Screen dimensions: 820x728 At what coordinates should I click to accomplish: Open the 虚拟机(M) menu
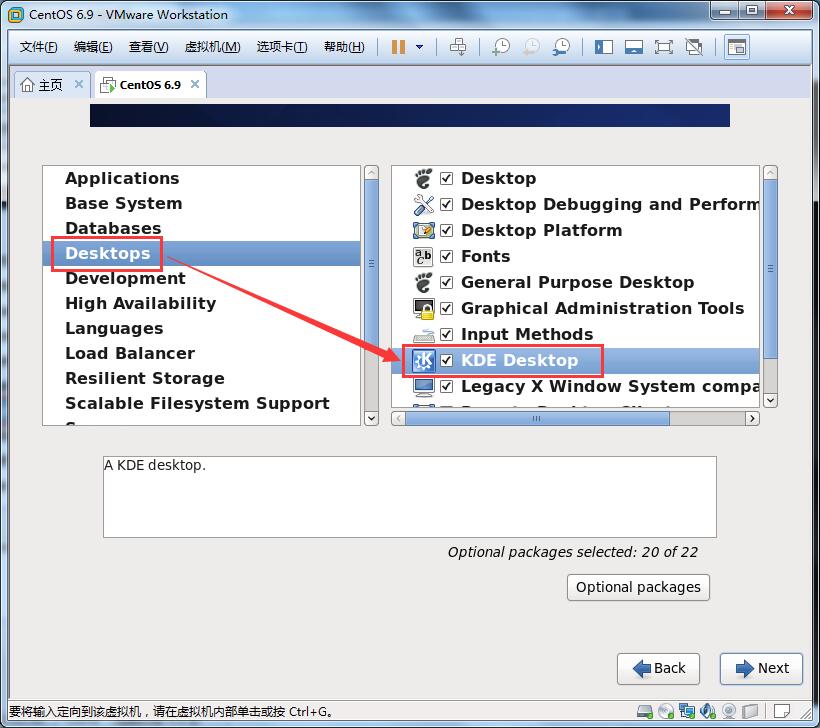point(212,47)
